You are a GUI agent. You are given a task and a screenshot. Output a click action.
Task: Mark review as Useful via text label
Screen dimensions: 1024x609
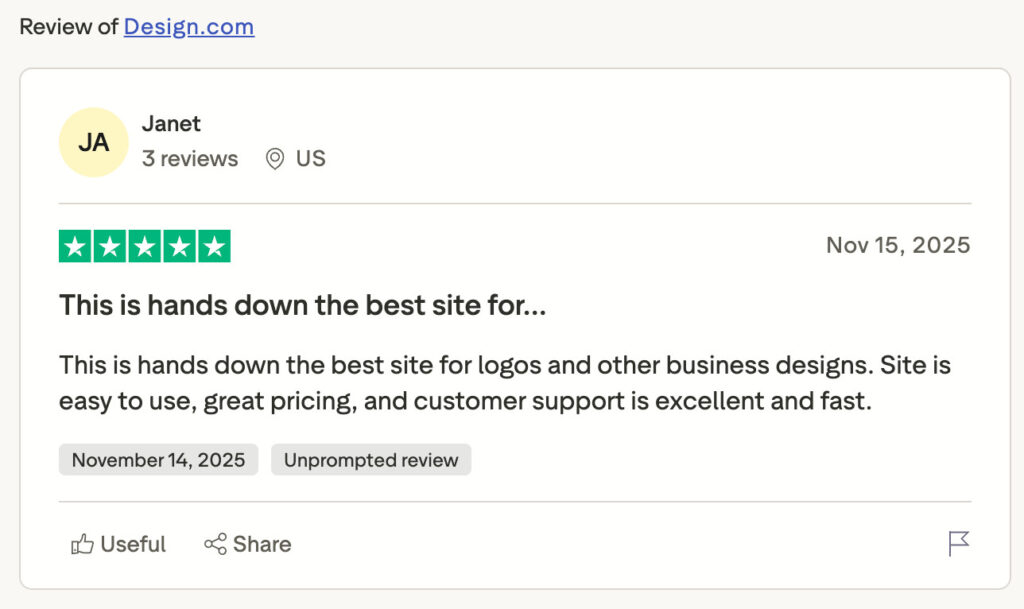click(x=133, y=545)
